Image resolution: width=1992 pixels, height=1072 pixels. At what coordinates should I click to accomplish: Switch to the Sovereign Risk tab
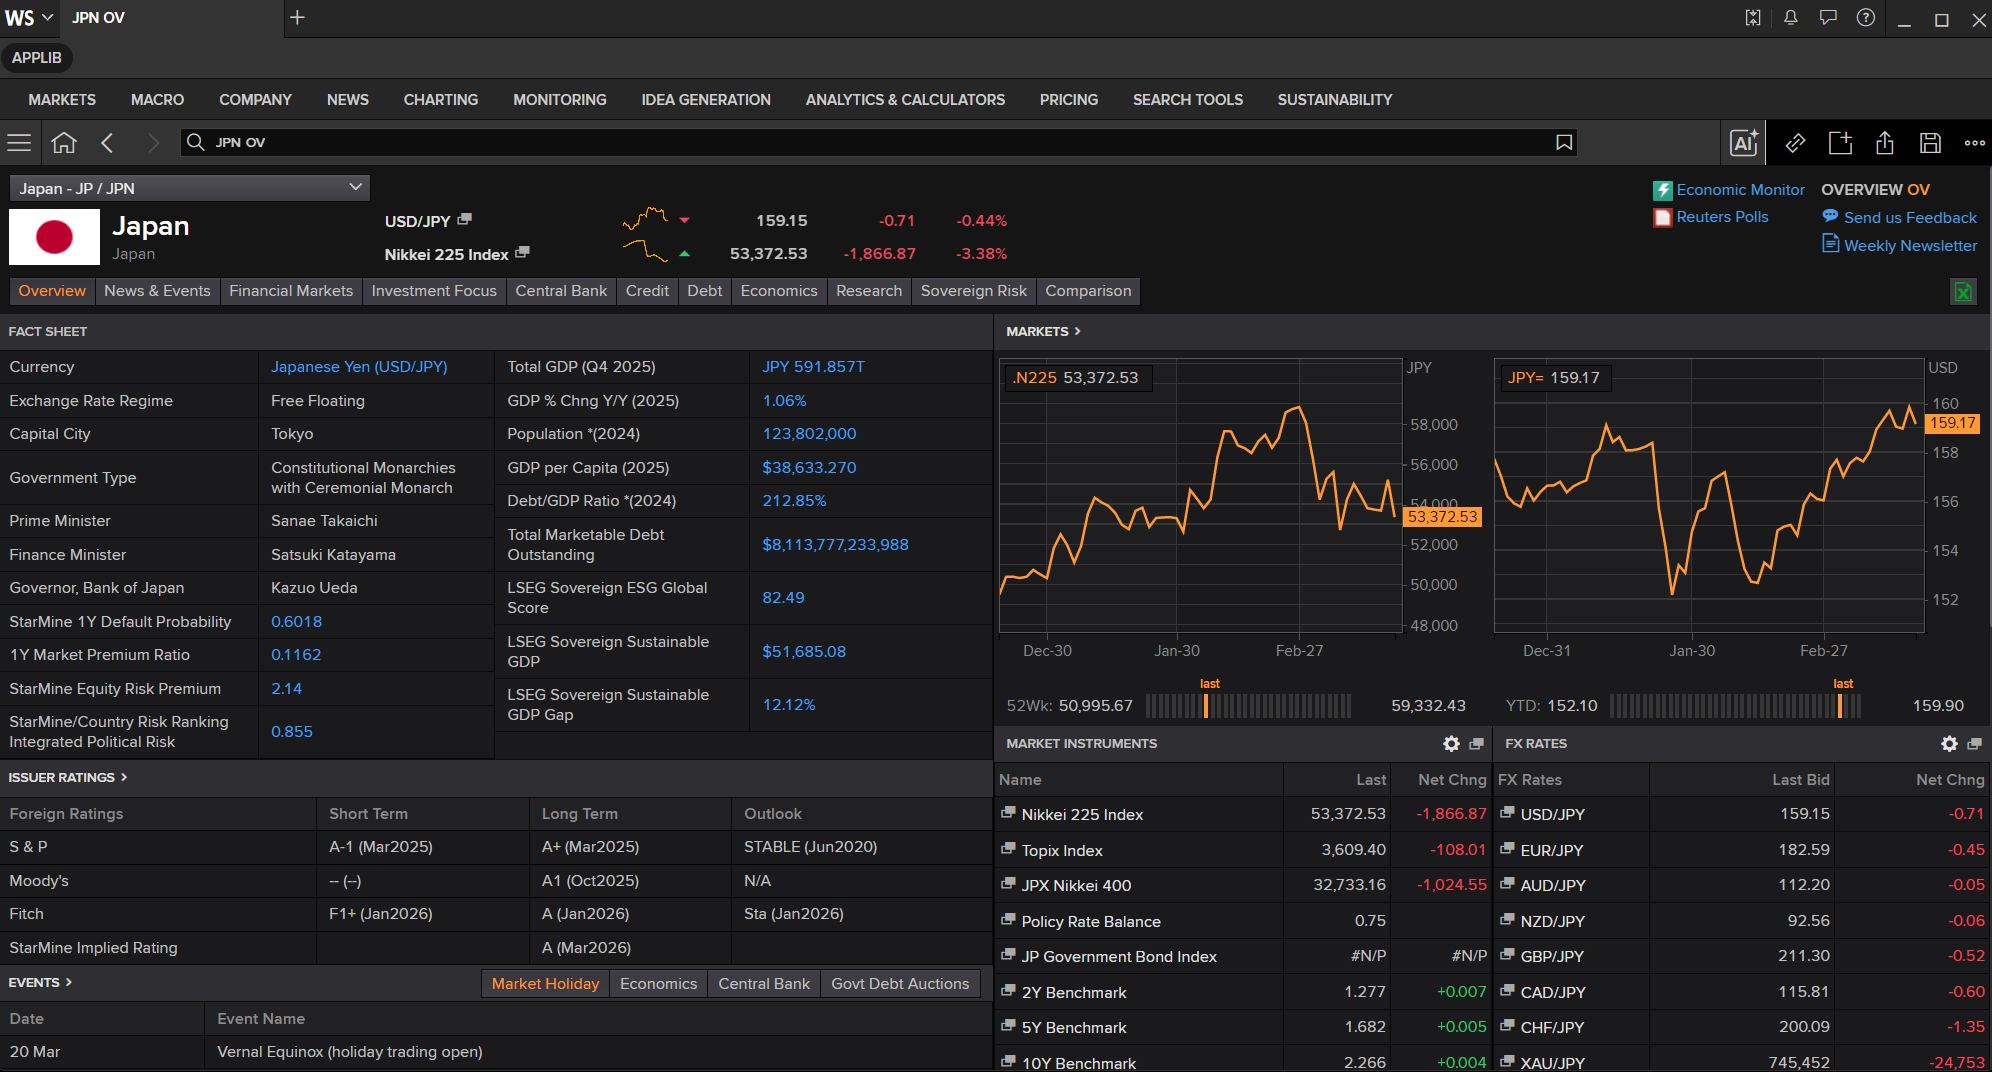(x=973, y=291)
